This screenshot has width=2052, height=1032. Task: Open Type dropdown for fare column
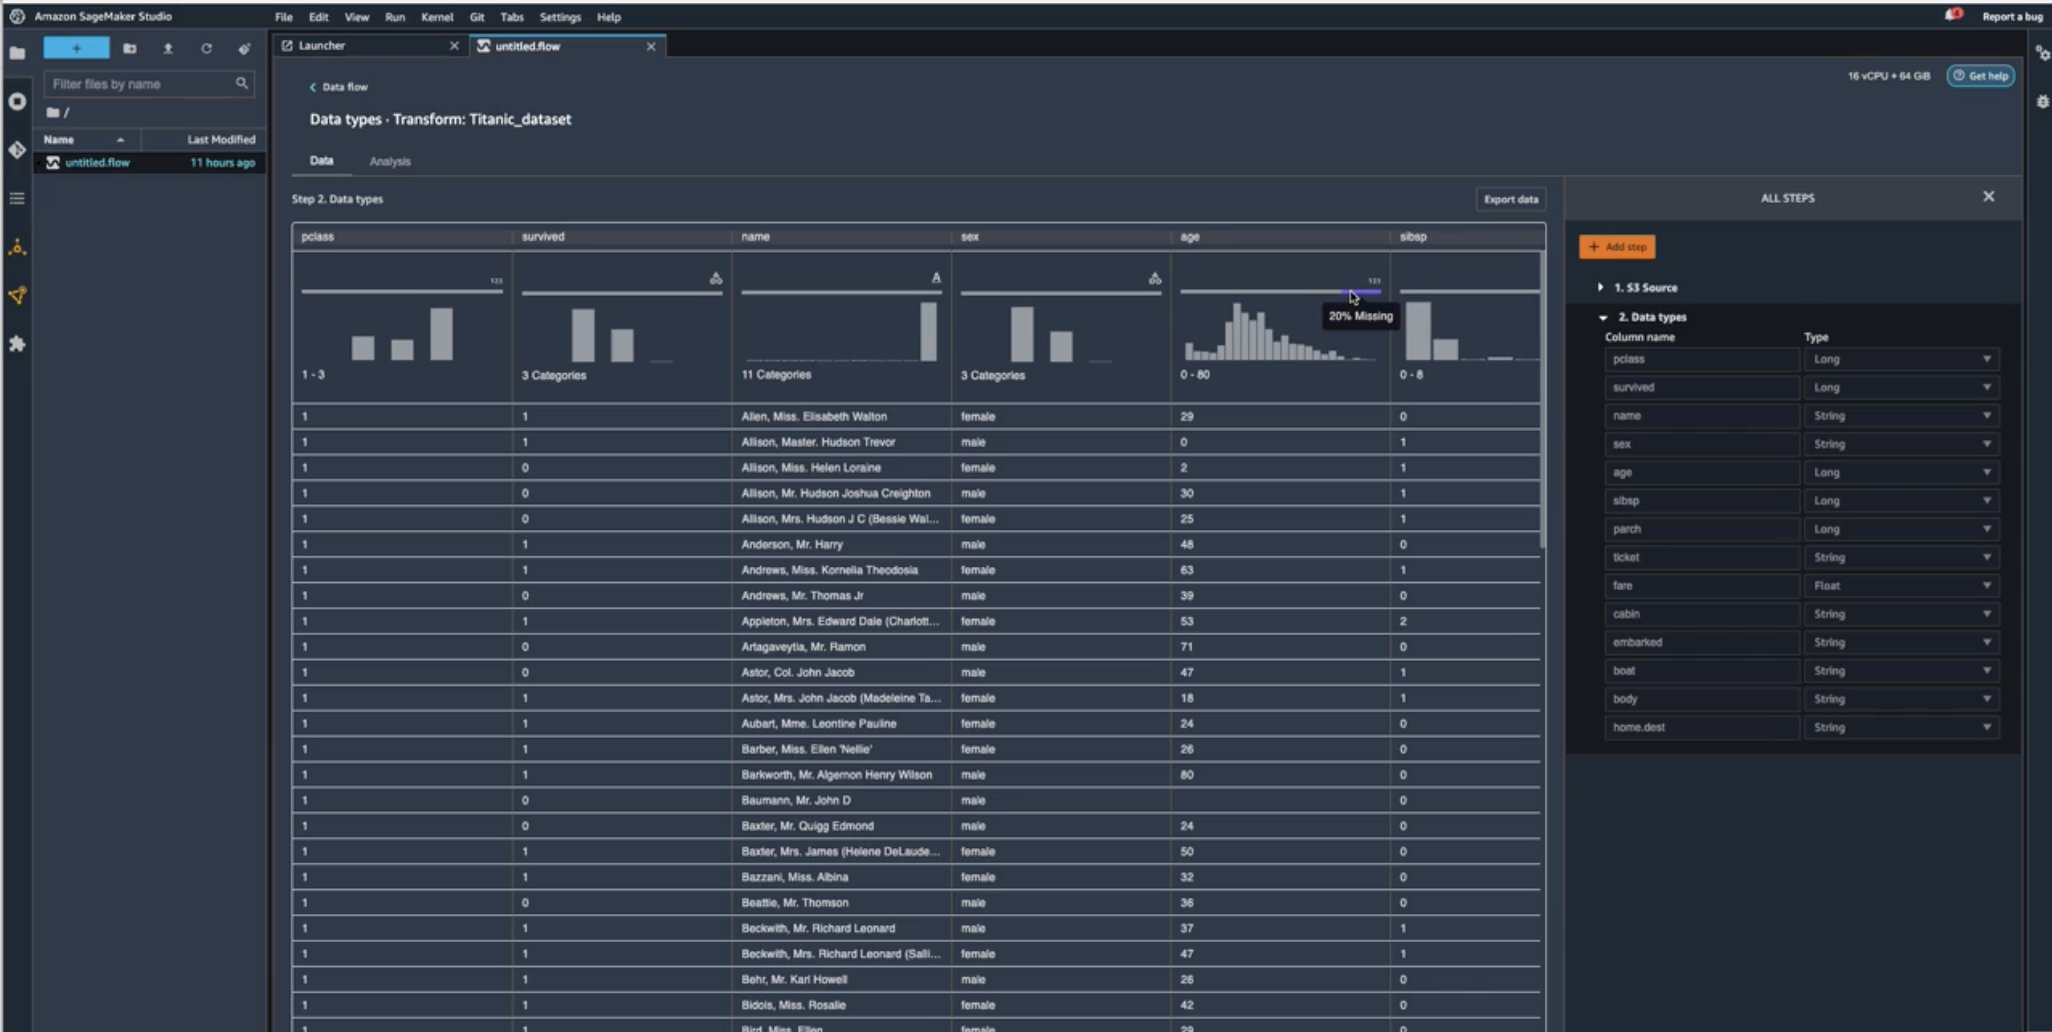(x=1901, y=586)
